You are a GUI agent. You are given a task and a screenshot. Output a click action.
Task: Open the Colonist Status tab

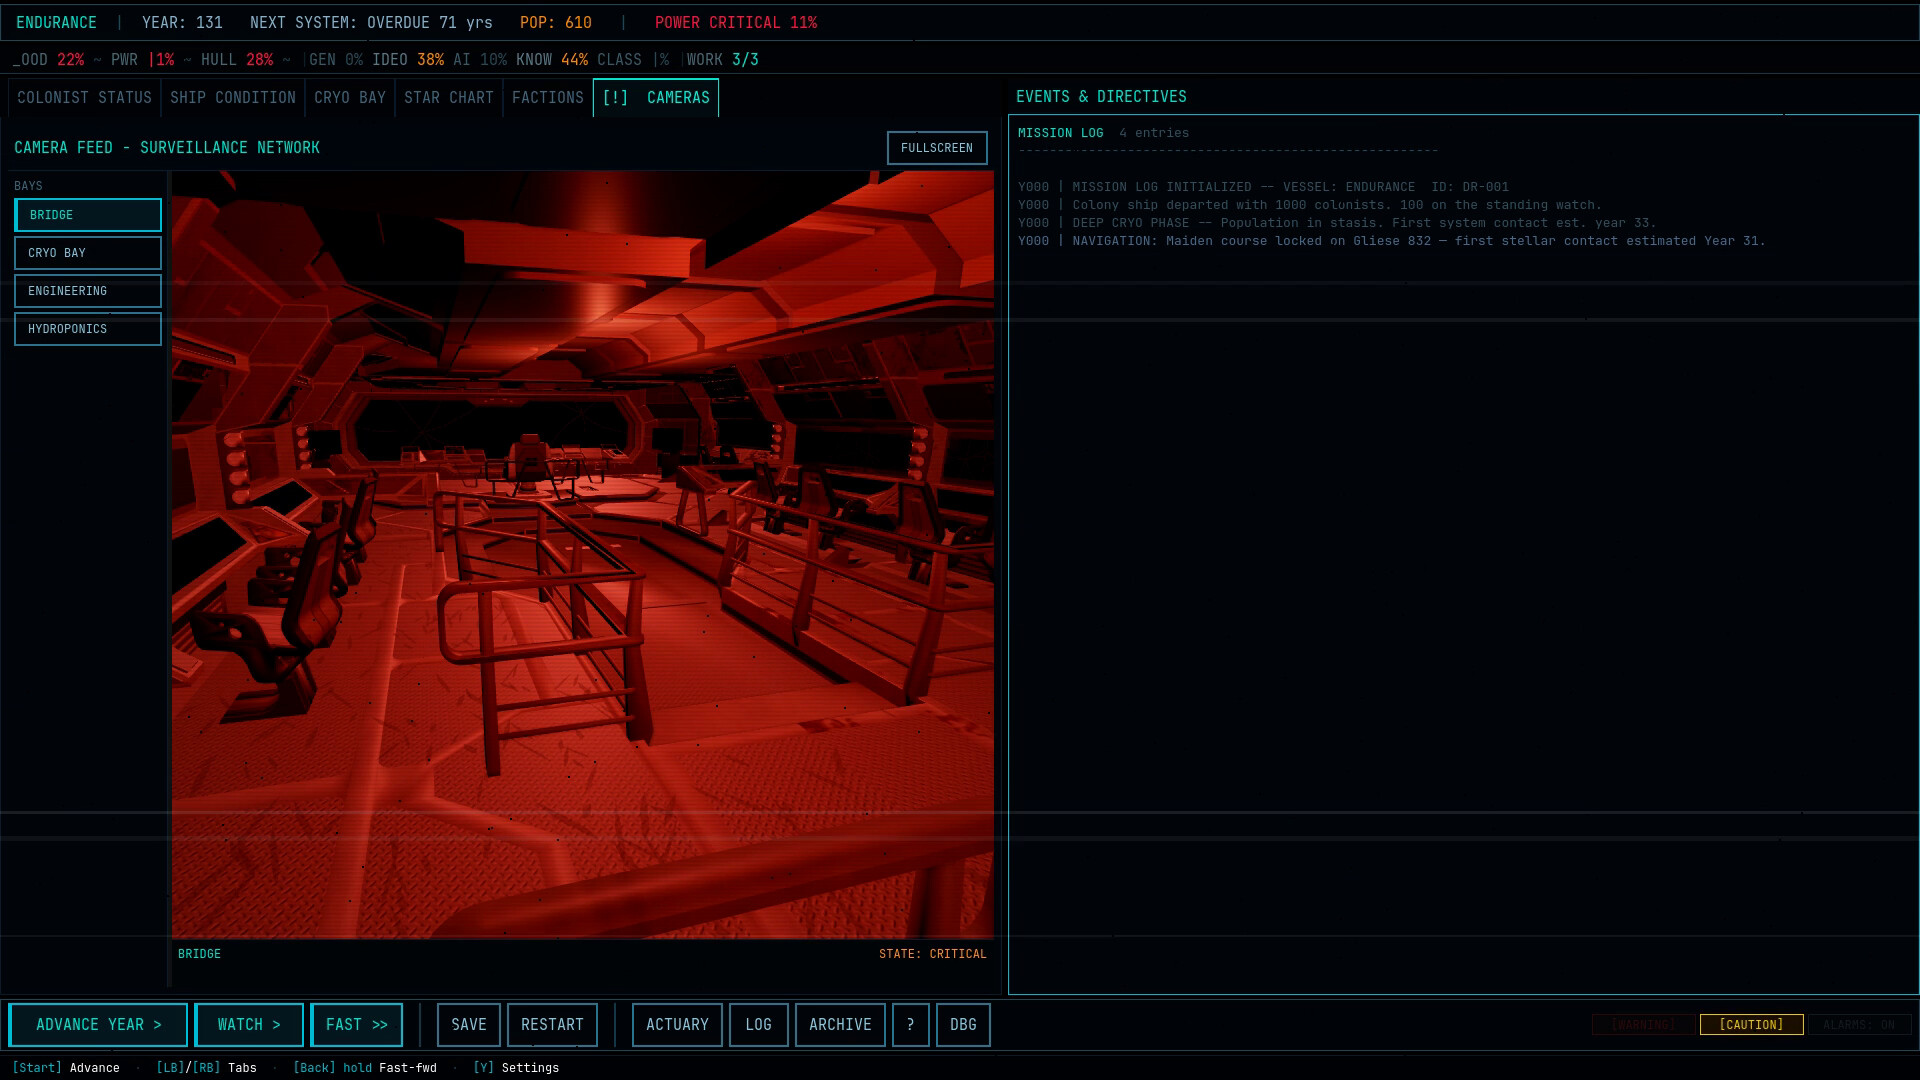[x=84, y=98]
